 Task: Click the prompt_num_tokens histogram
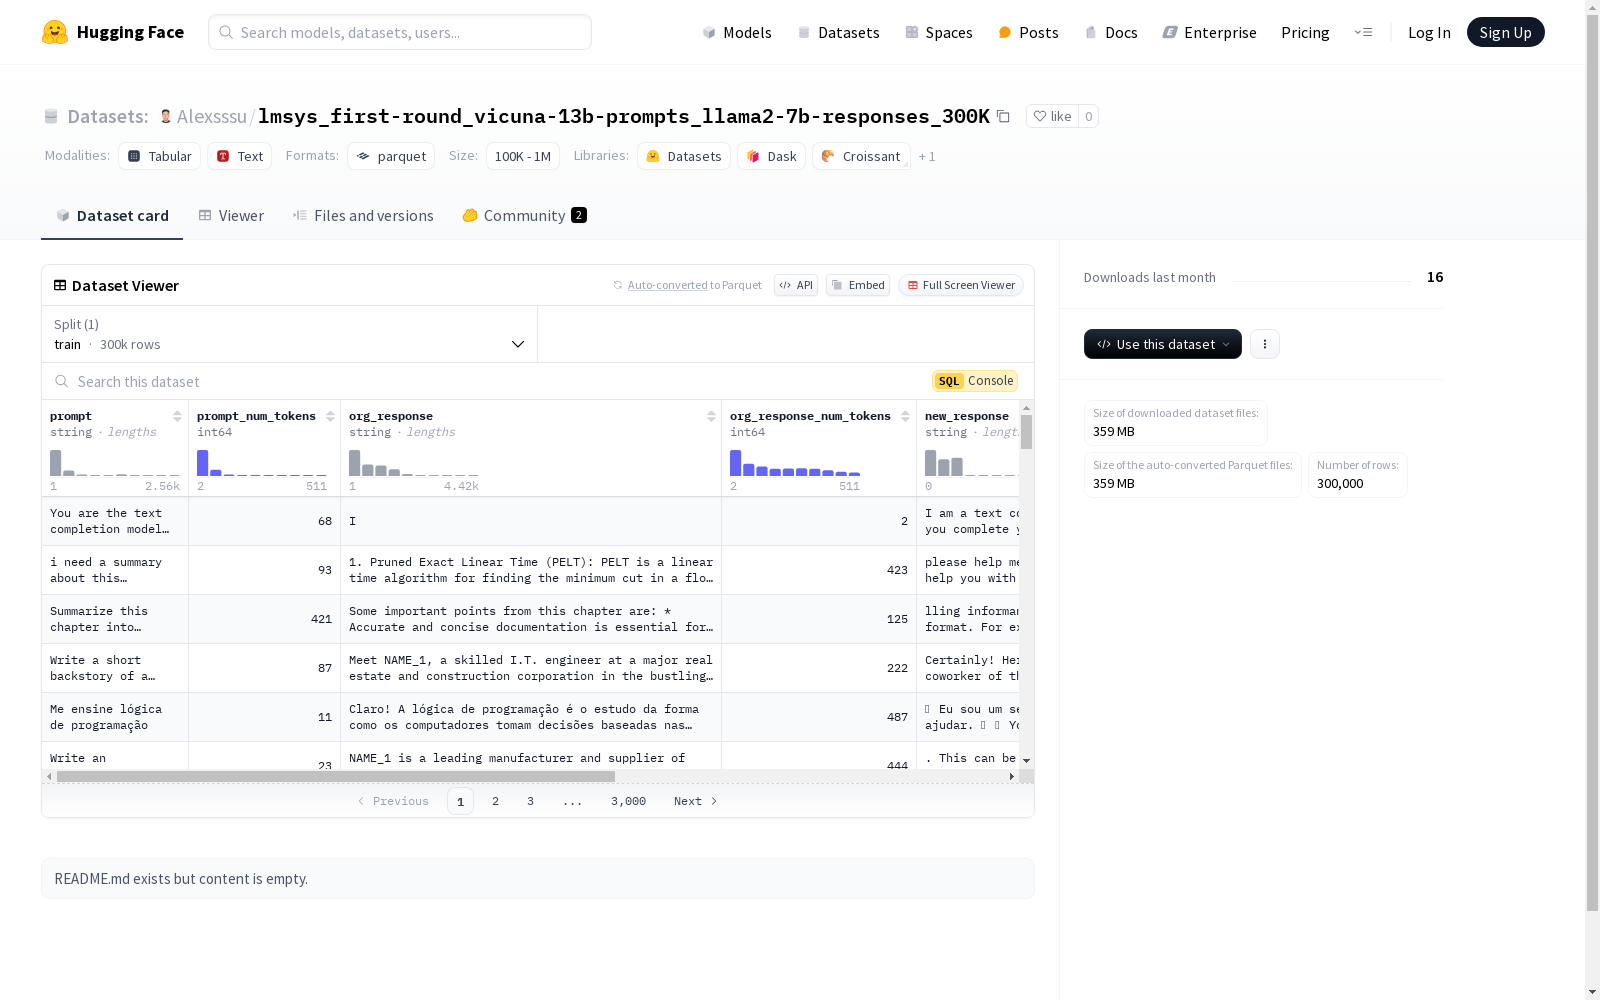coord(262,462)
